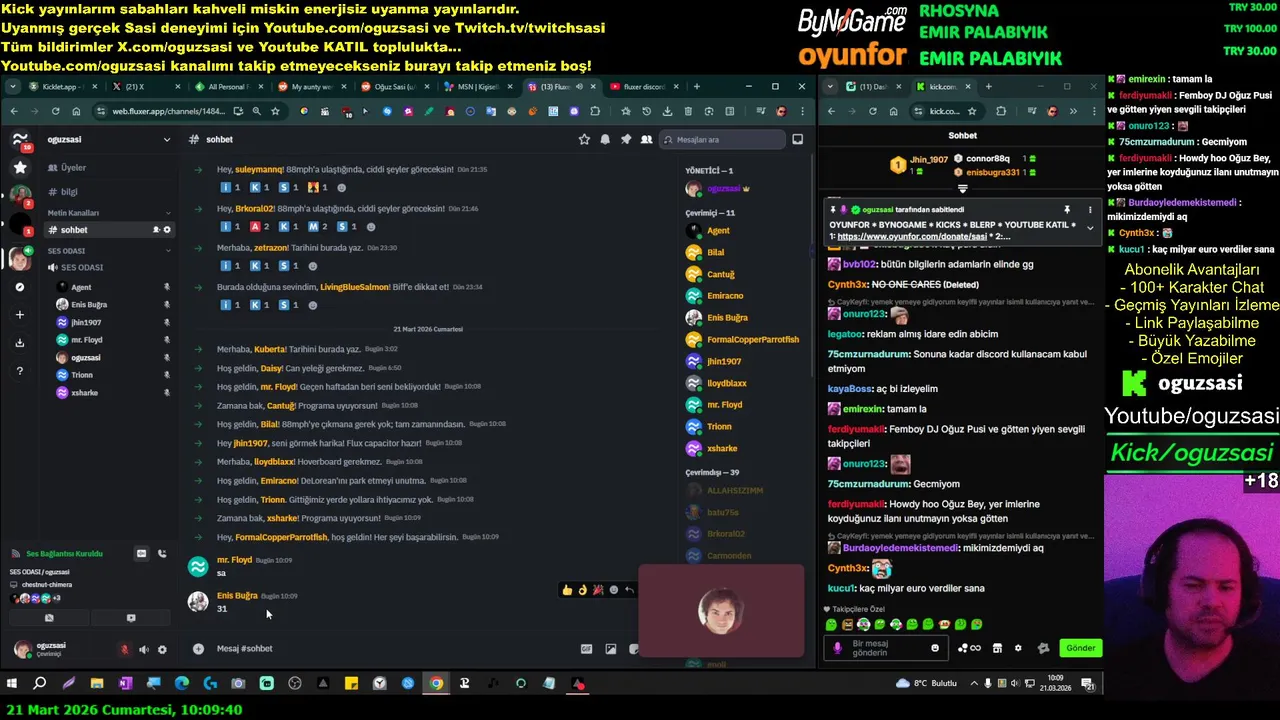Toggle member list icon in header
The width and height of the screenshot is (1280, 720).
coord(647,140)
